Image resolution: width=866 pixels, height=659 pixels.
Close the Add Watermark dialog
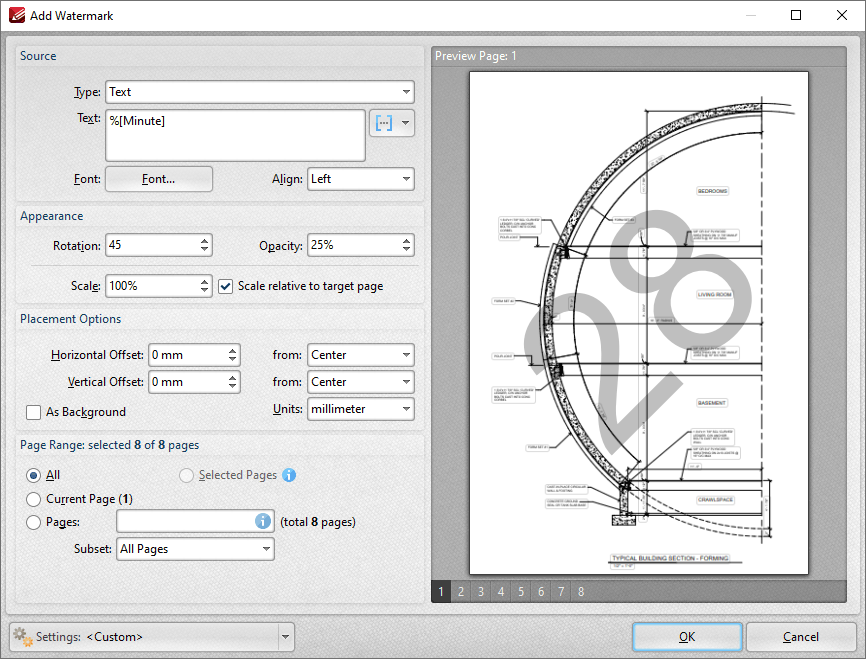pos(842,15)
